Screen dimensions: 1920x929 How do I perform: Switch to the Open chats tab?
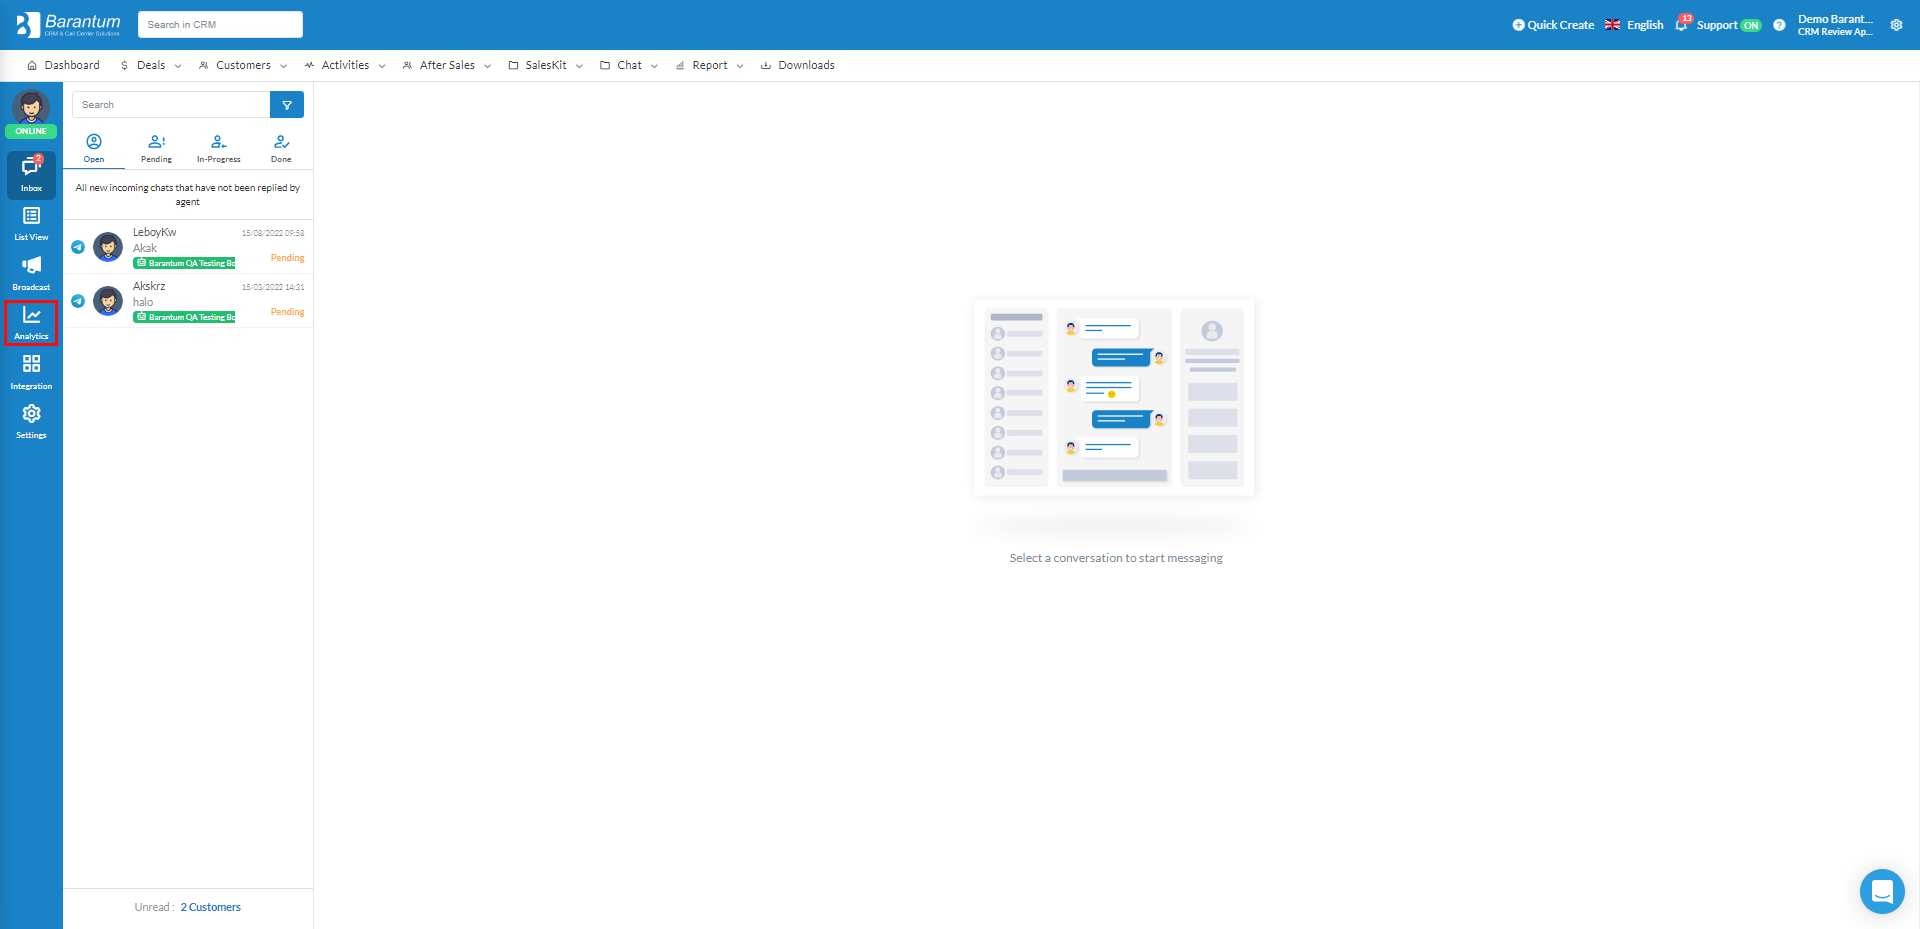point(94,148)
